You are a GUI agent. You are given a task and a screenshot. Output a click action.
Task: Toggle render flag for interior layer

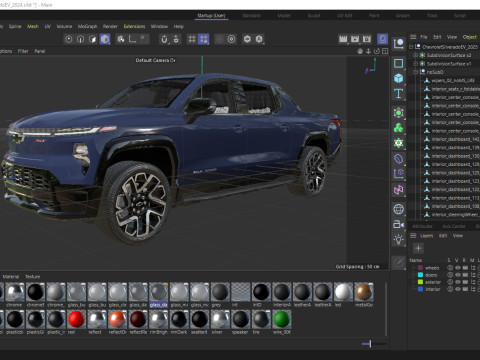(465, 289)
